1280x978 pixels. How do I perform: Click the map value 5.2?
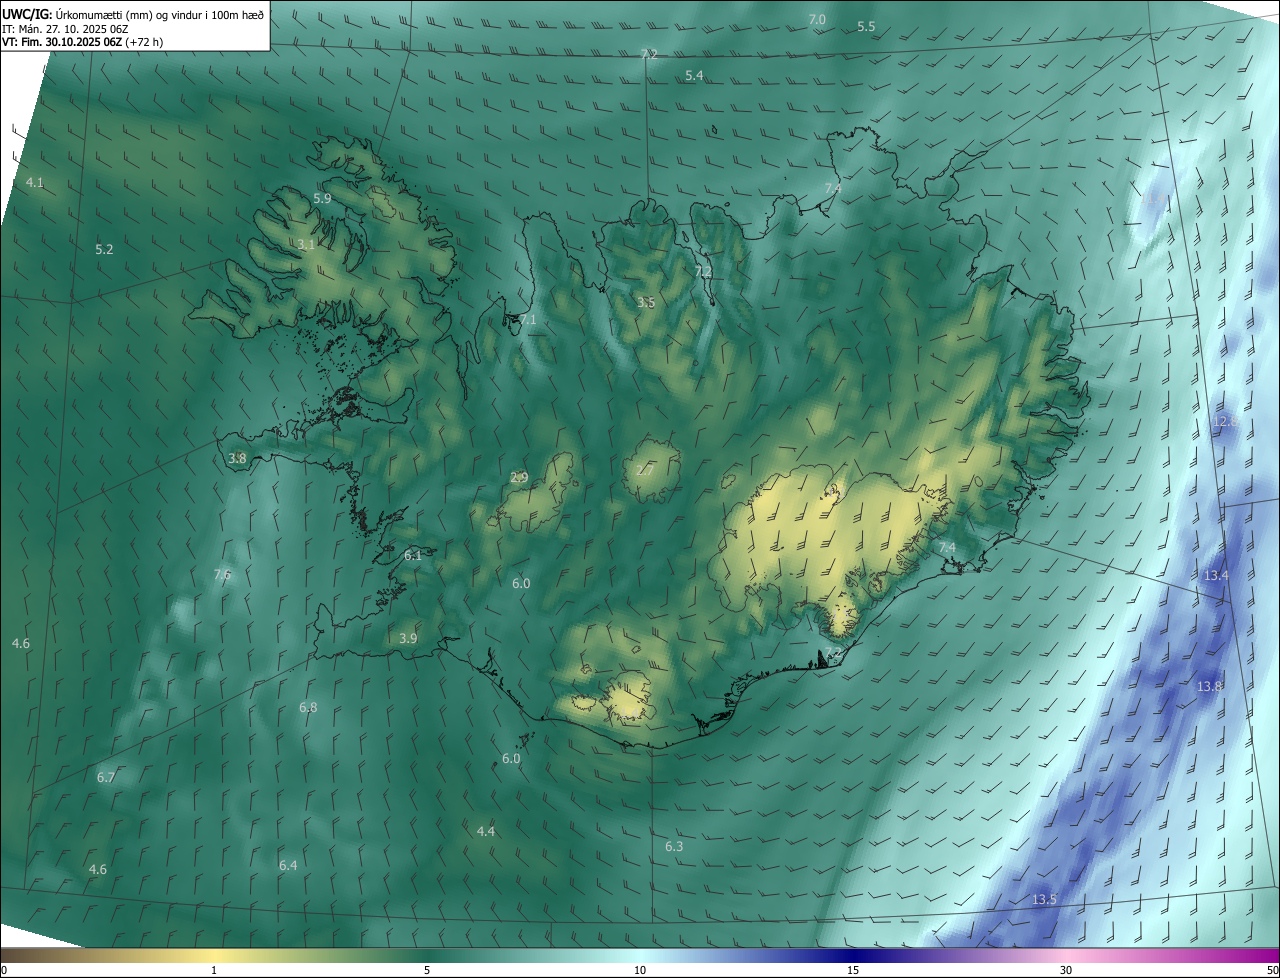click(104, 249)
